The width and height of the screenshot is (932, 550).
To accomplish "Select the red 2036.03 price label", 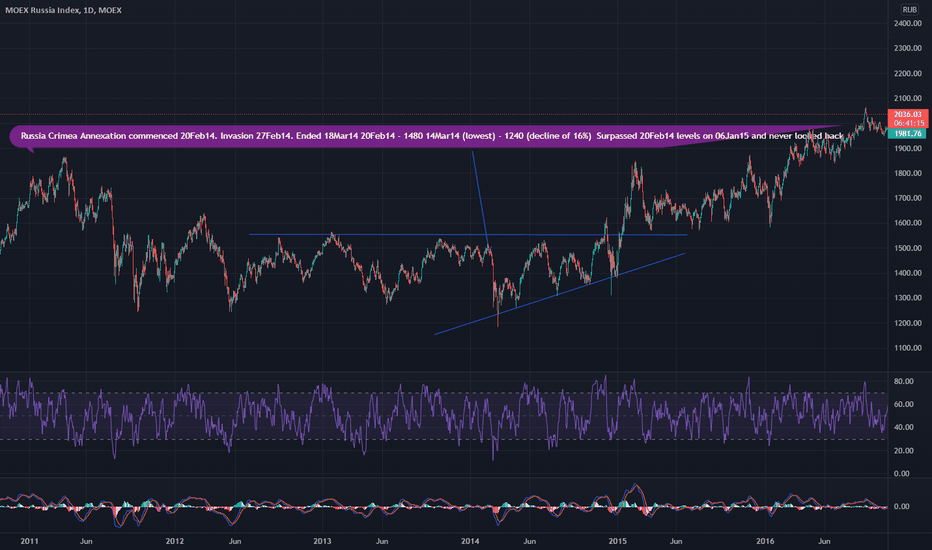I will point(908,114).
